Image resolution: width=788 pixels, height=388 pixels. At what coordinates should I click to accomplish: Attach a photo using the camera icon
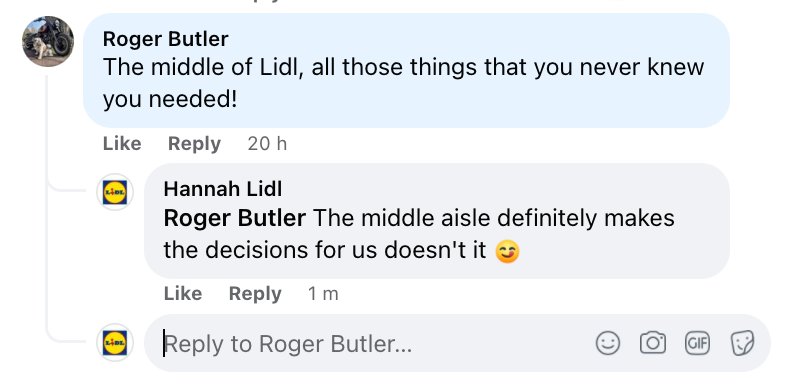652,343
